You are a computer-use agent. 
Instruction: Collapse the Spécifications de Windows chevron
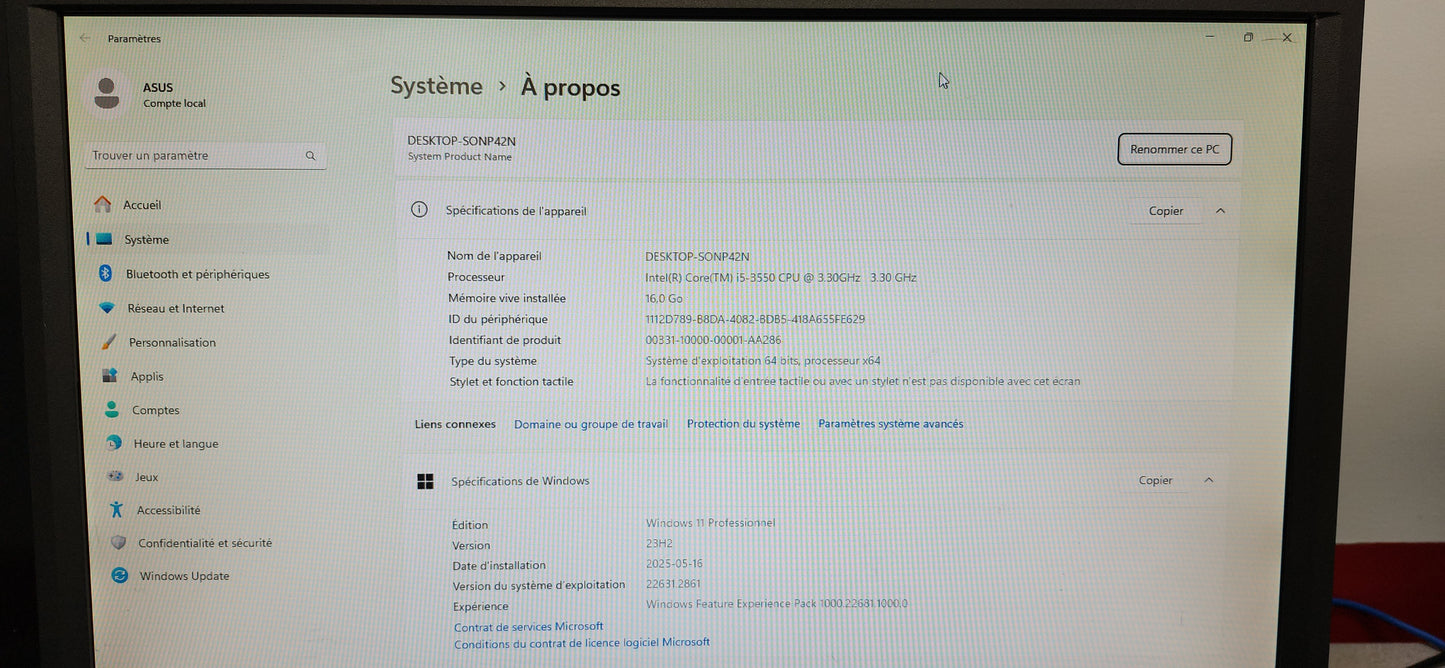coord(1208,481)
